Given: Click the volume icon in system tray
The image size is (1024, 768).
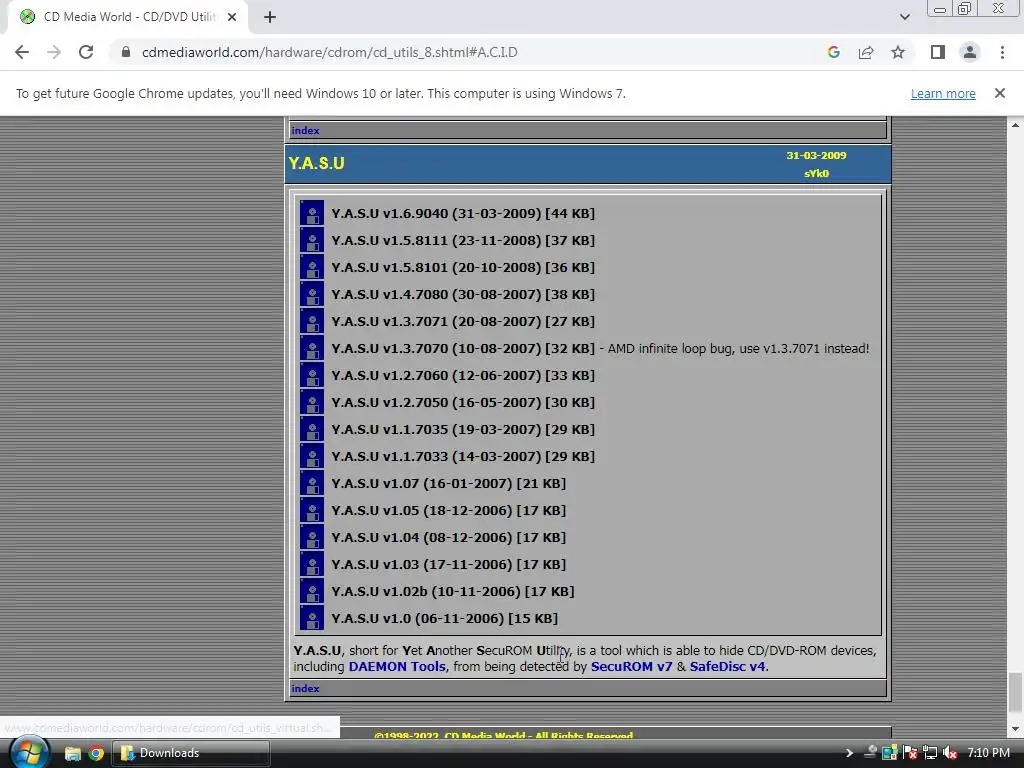Looking at the screenshot, I should (950, 753).
